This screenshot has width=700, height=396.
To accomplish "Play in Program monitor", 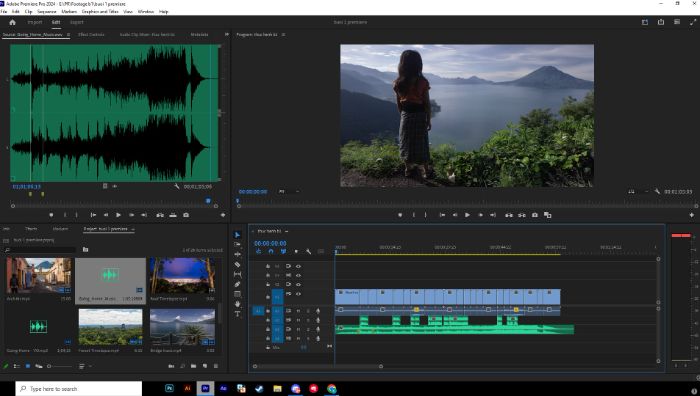I will click(467, 215).
